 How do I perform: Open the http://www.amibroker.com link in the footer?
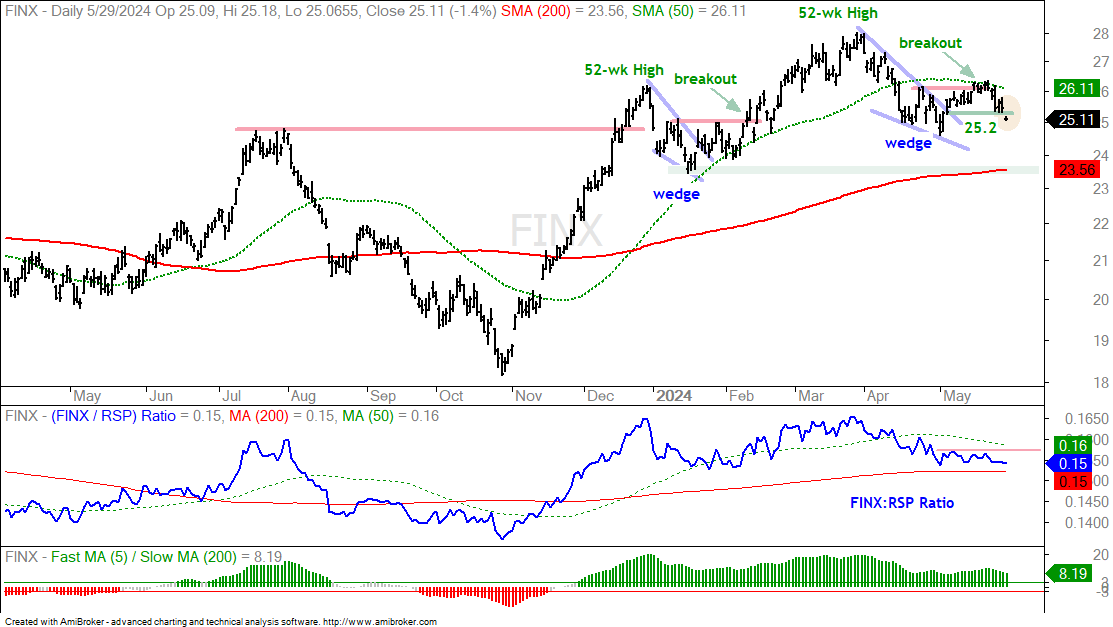pyautogui.click(x=380, y=621)
